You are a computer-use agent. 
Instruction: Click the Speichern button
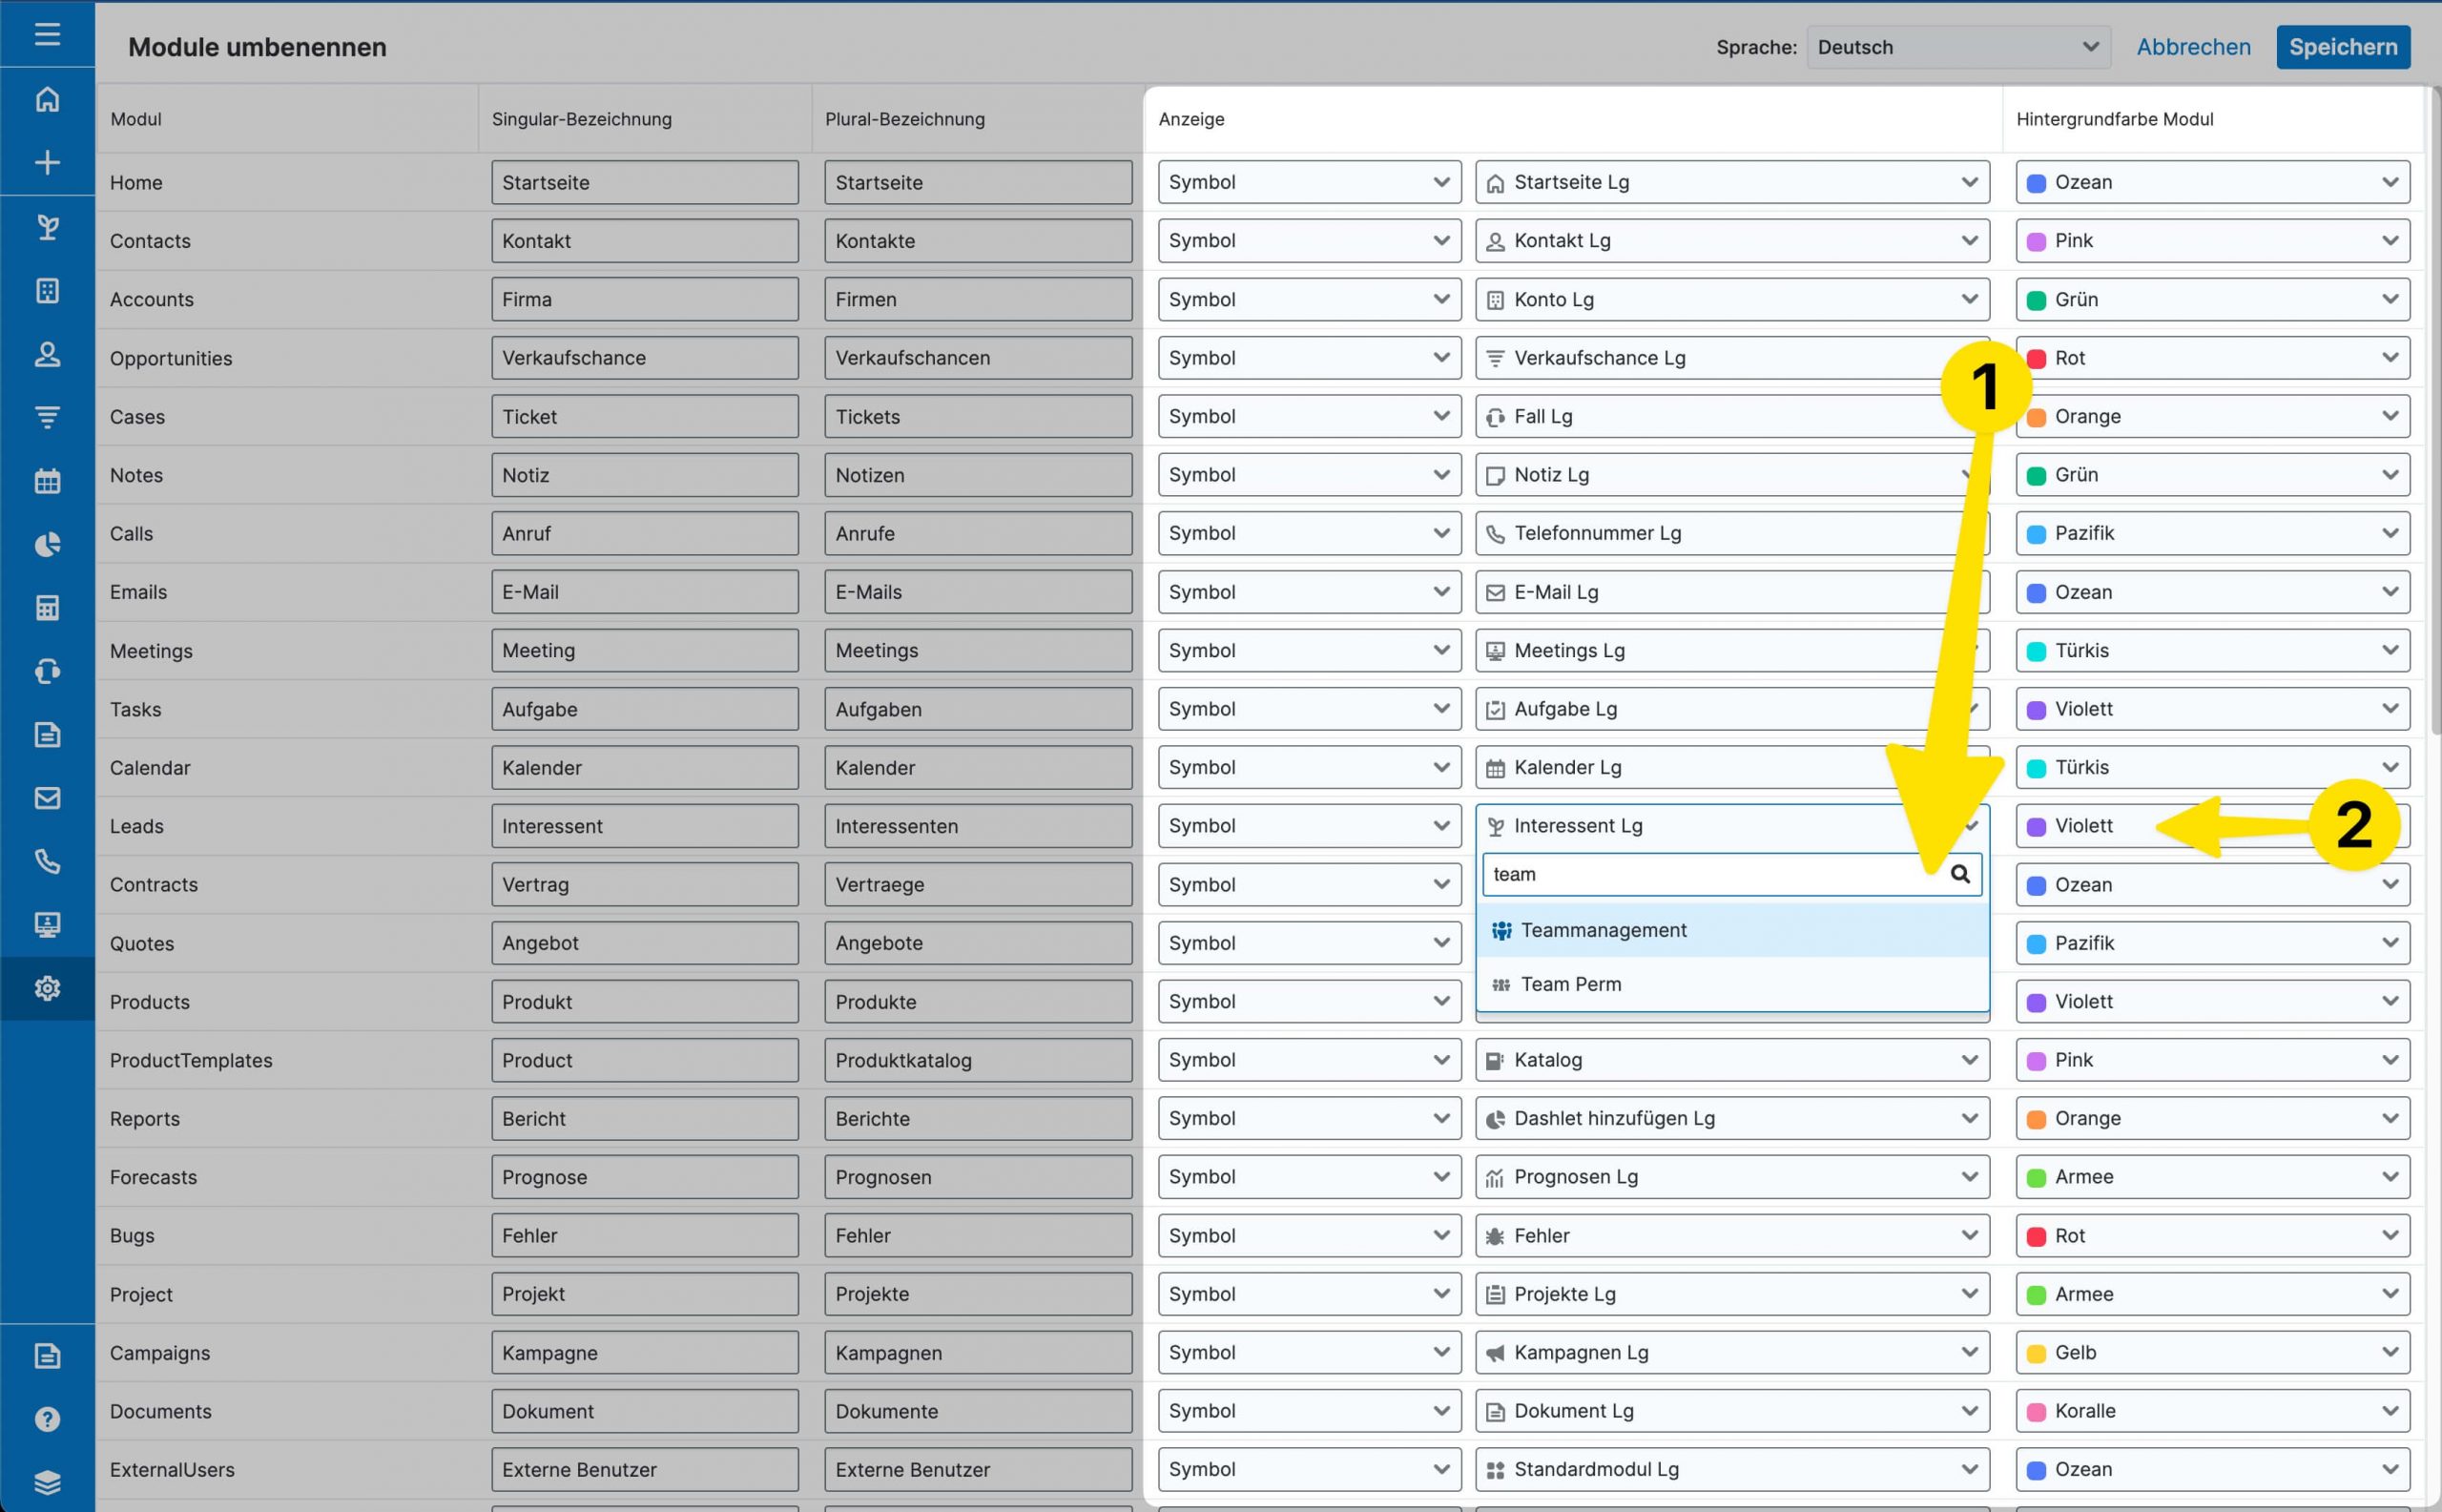pos(2342,47)
